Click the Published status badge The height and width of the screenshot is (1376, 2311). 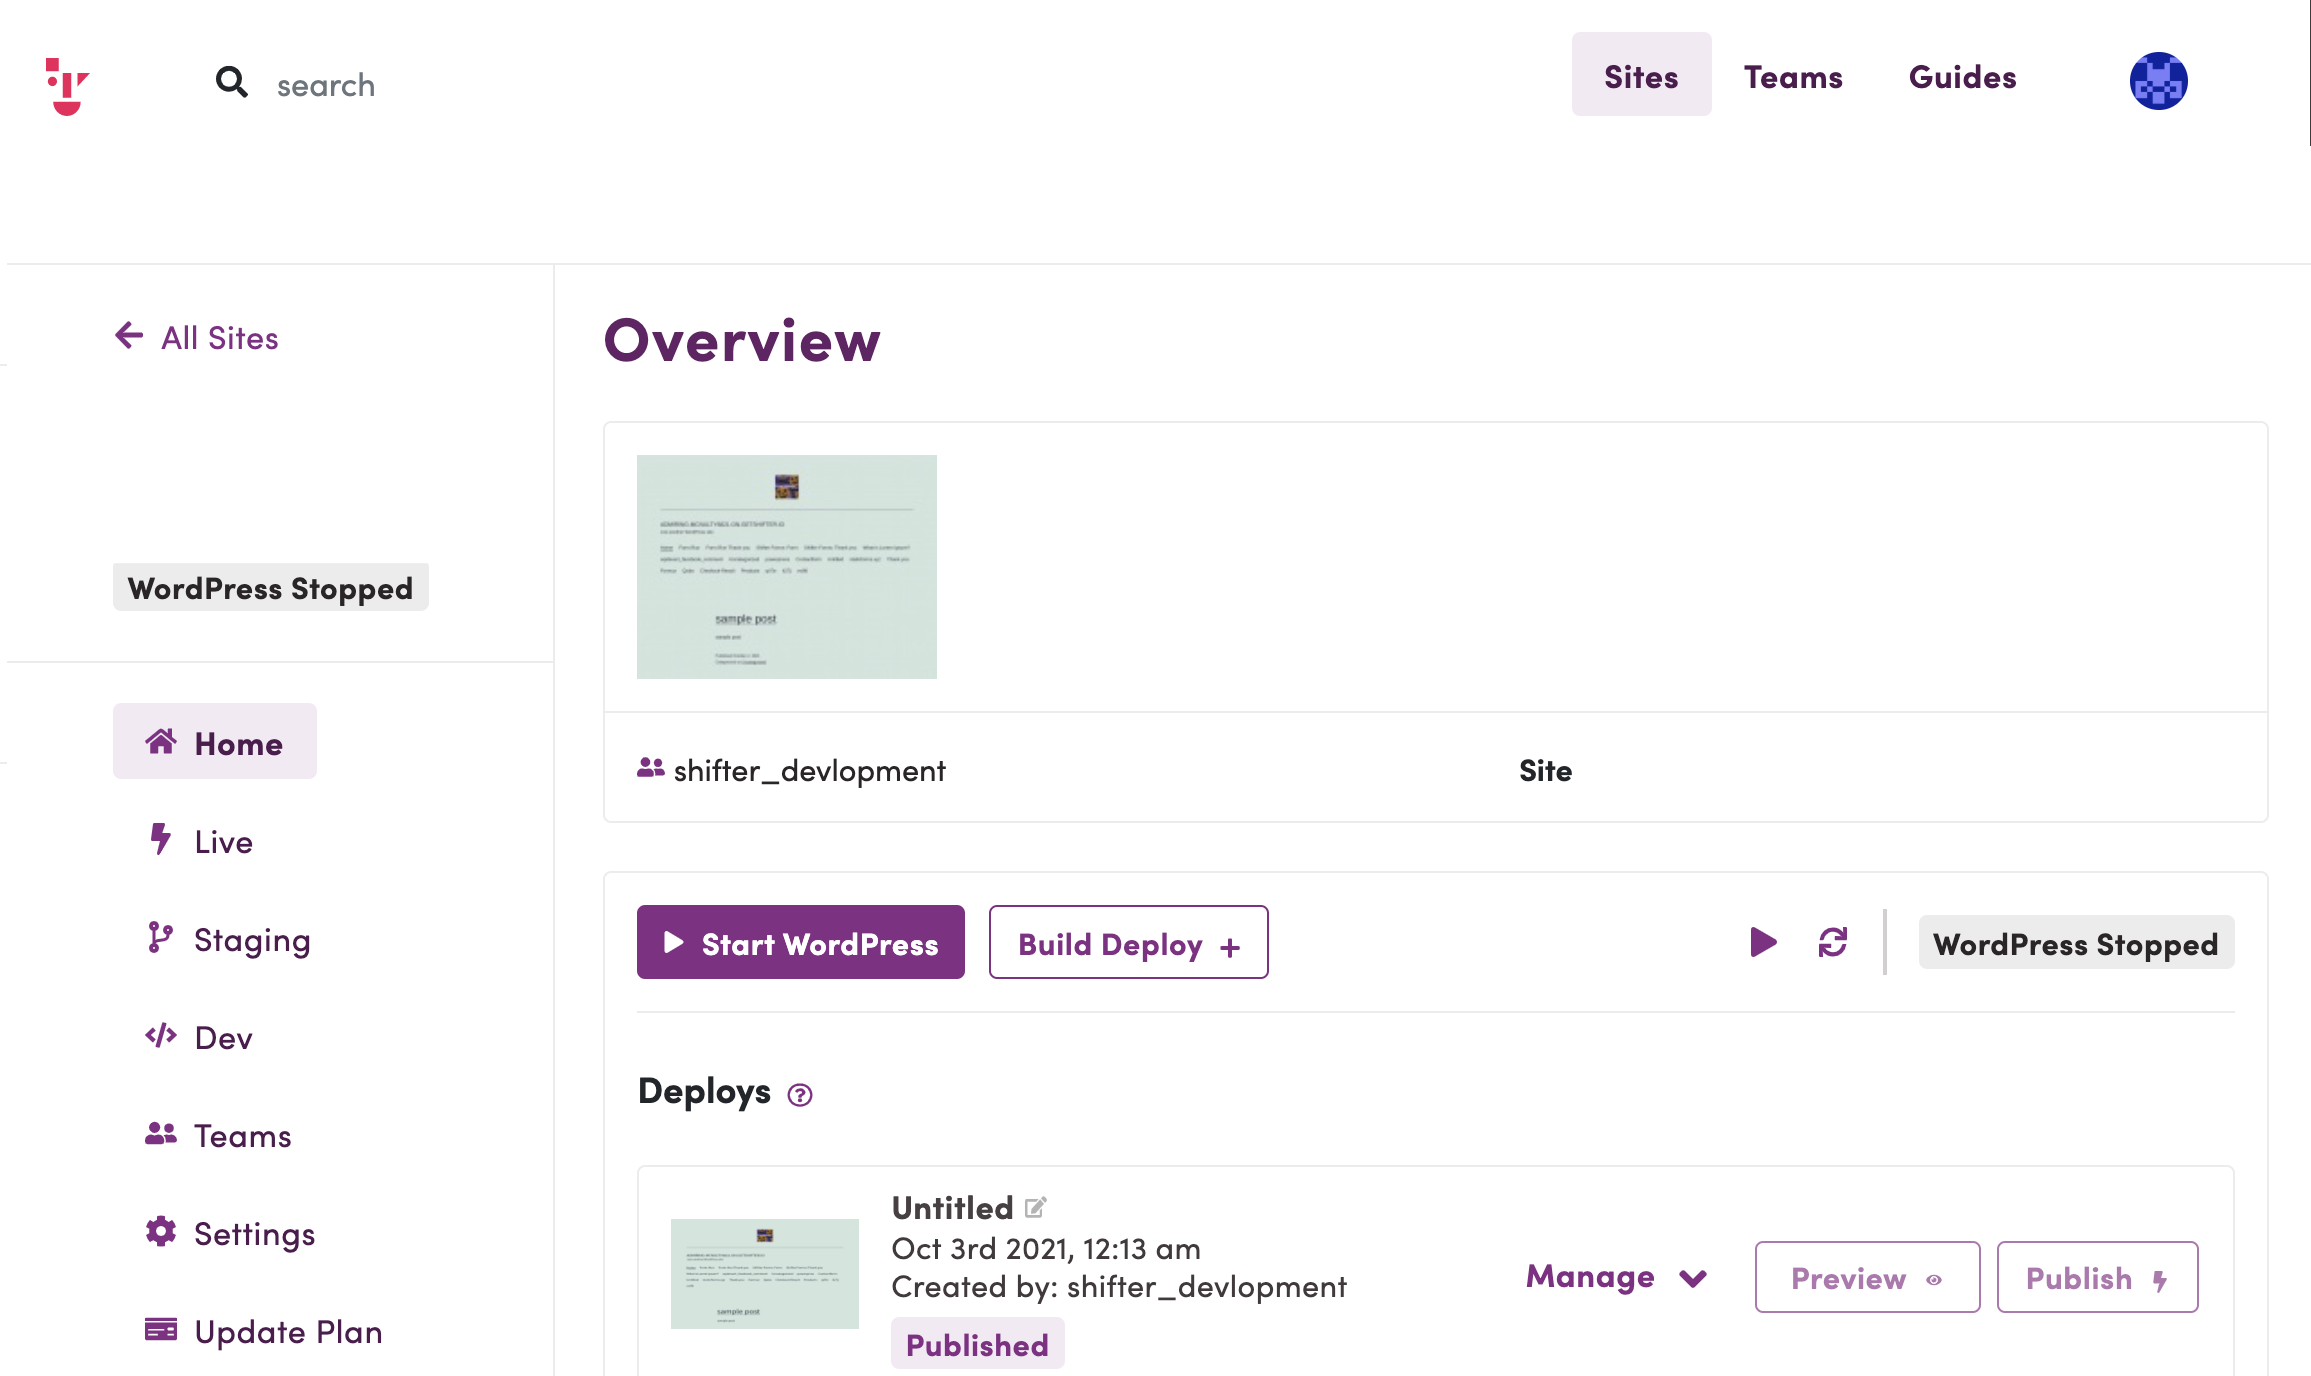(977, 1344)
